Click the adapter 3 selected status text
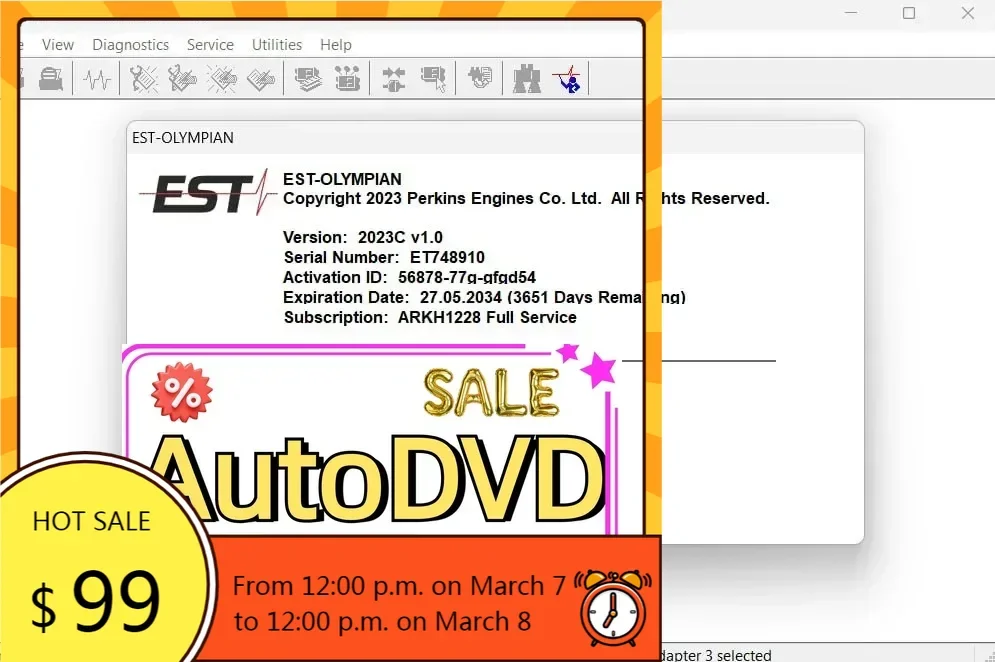 716,655
